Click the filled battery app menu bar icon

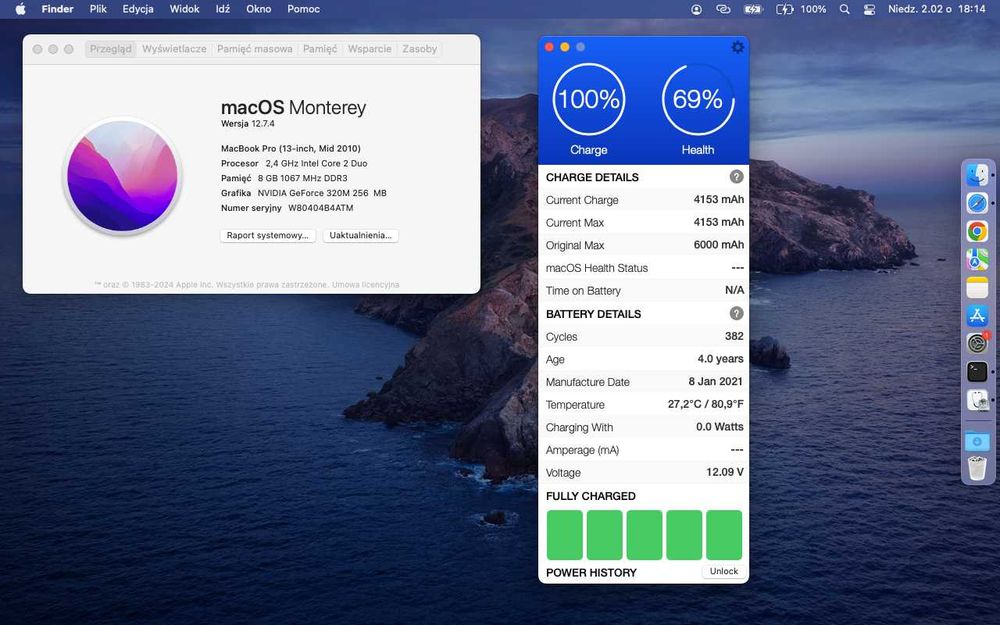[x=753, y=10]
